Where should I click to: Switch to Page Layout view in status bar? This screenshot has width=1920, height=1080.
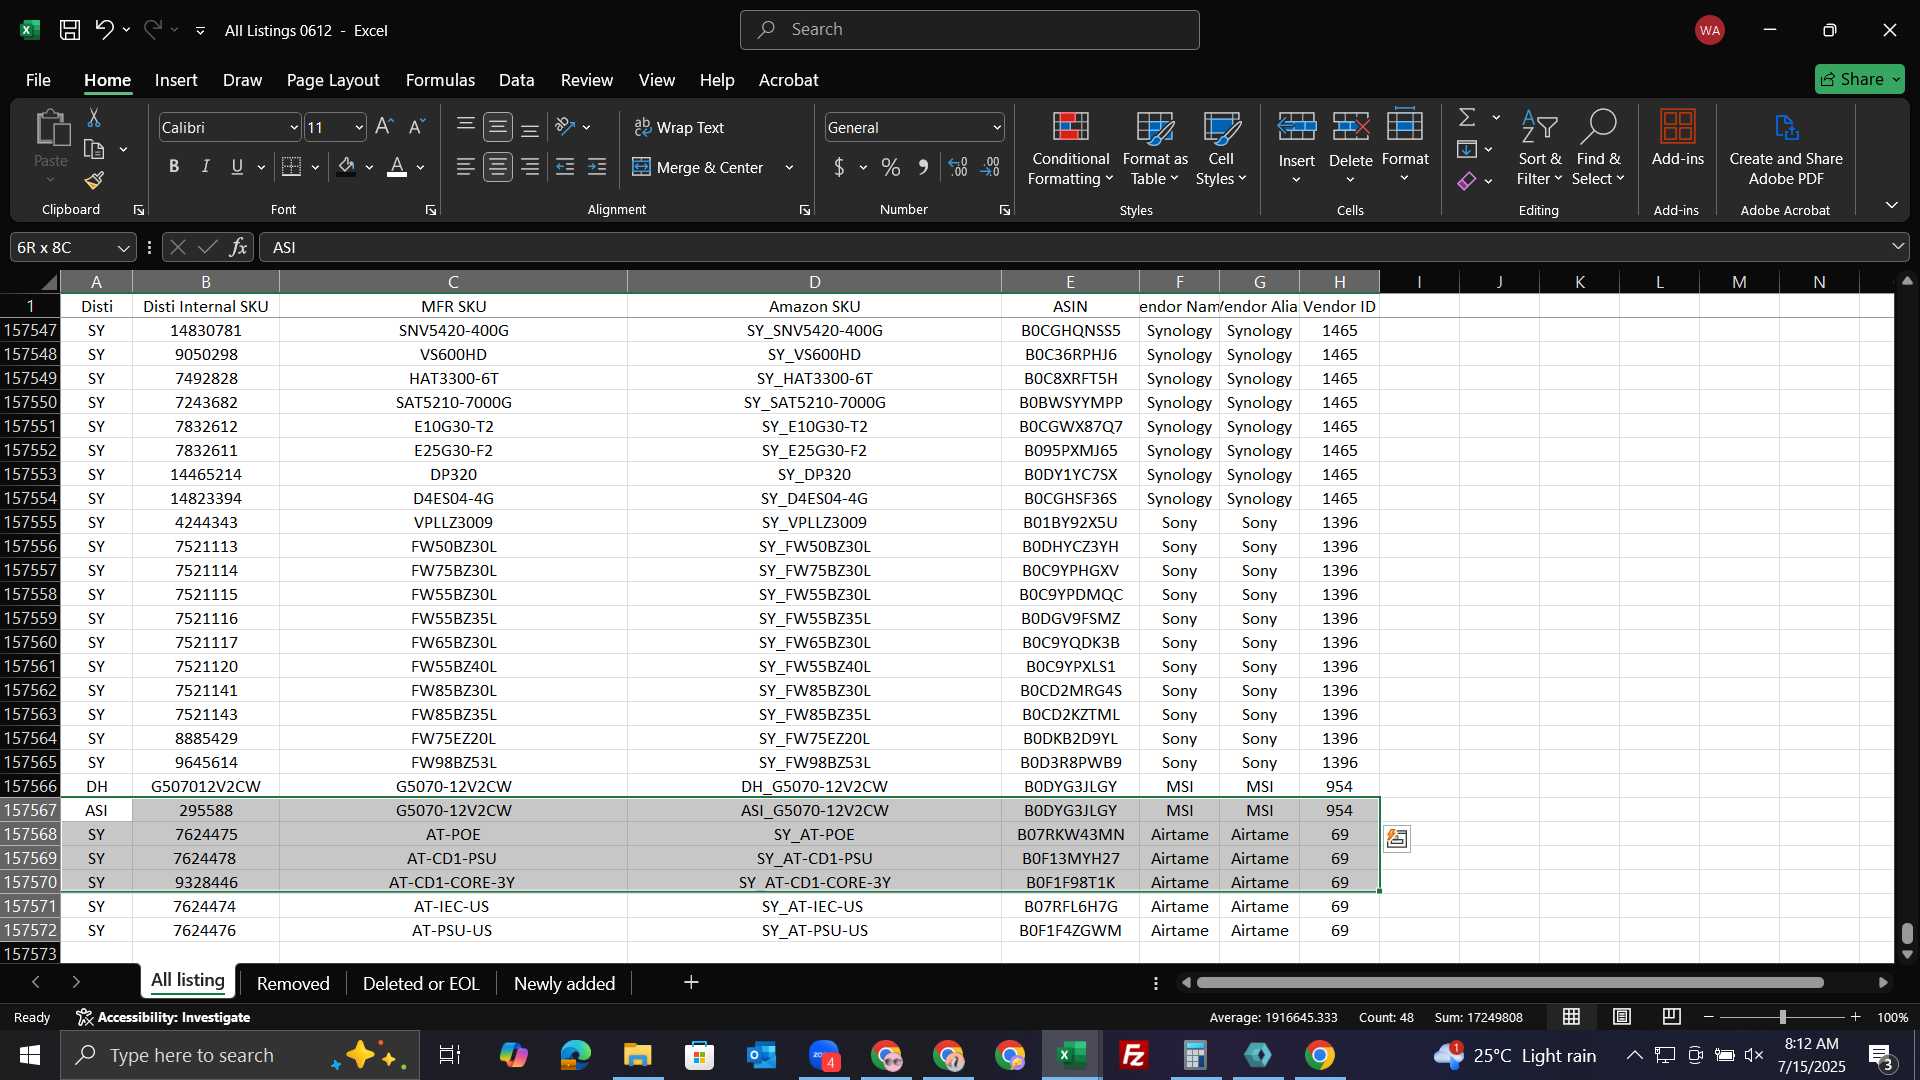point(1622,1017)
